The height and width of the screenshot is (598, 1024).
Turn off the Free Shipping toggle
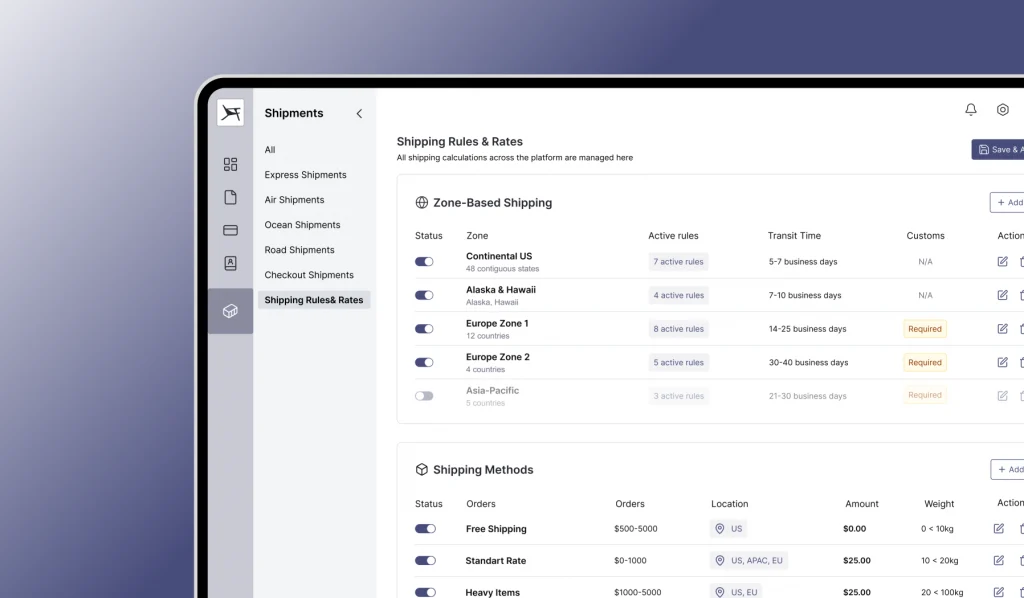424,529
